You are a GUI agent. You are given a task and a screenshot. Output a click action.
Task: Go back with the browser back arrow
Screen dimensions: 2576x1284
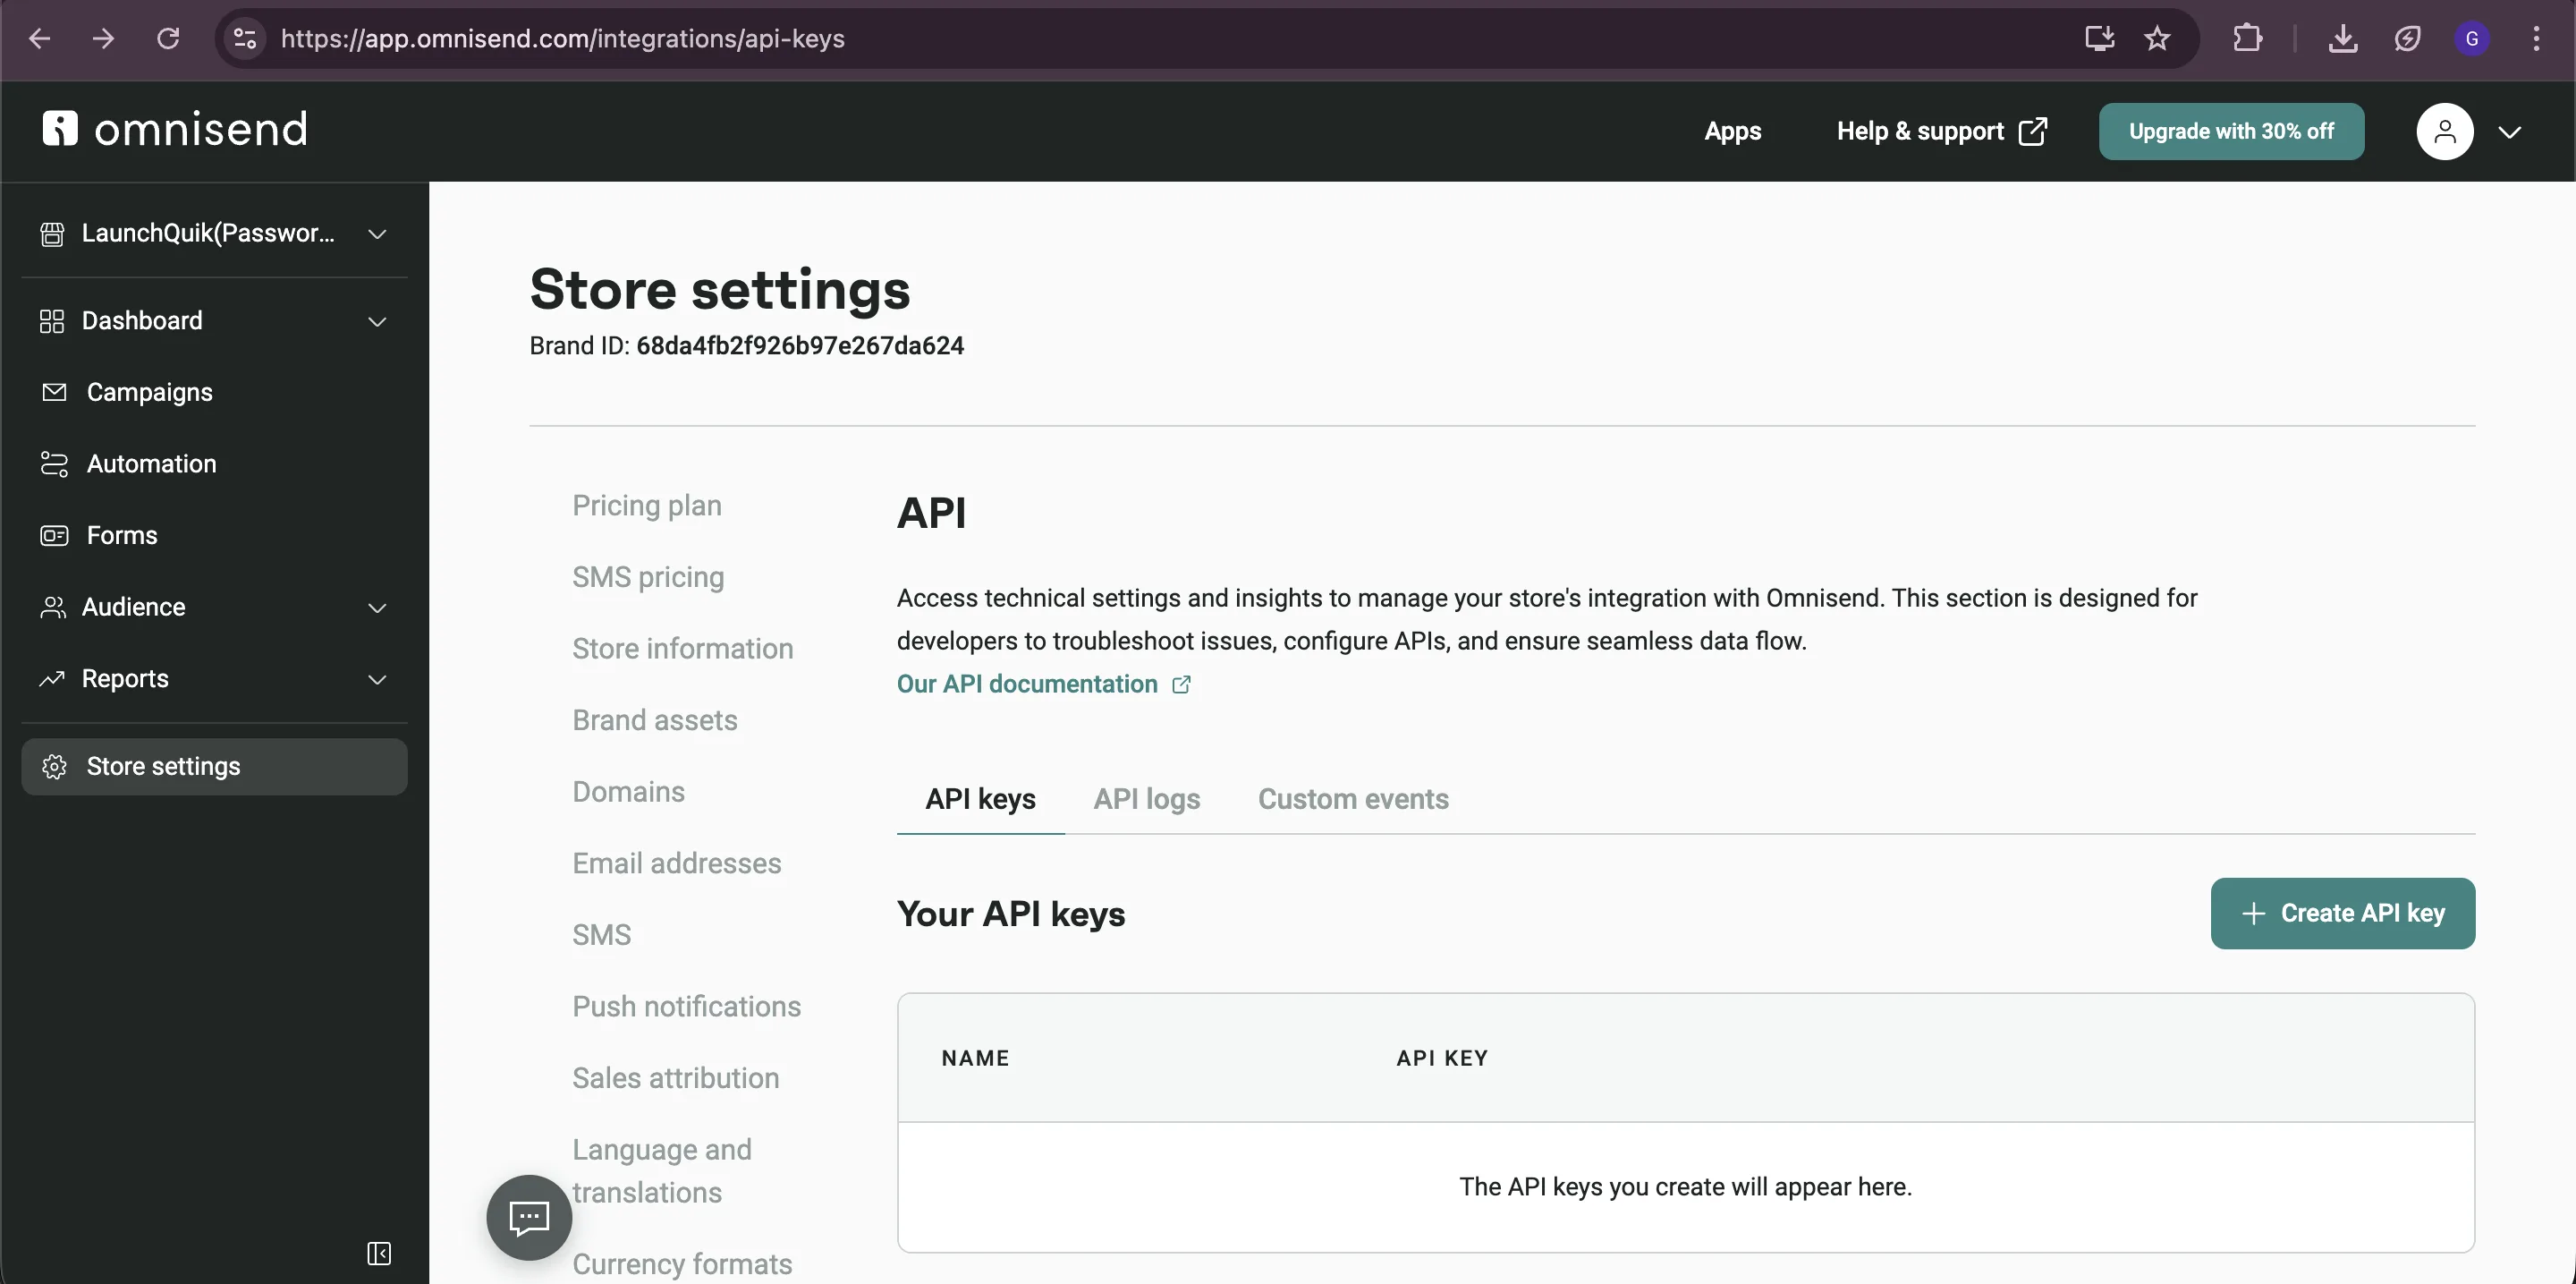(x=39, y=38)
